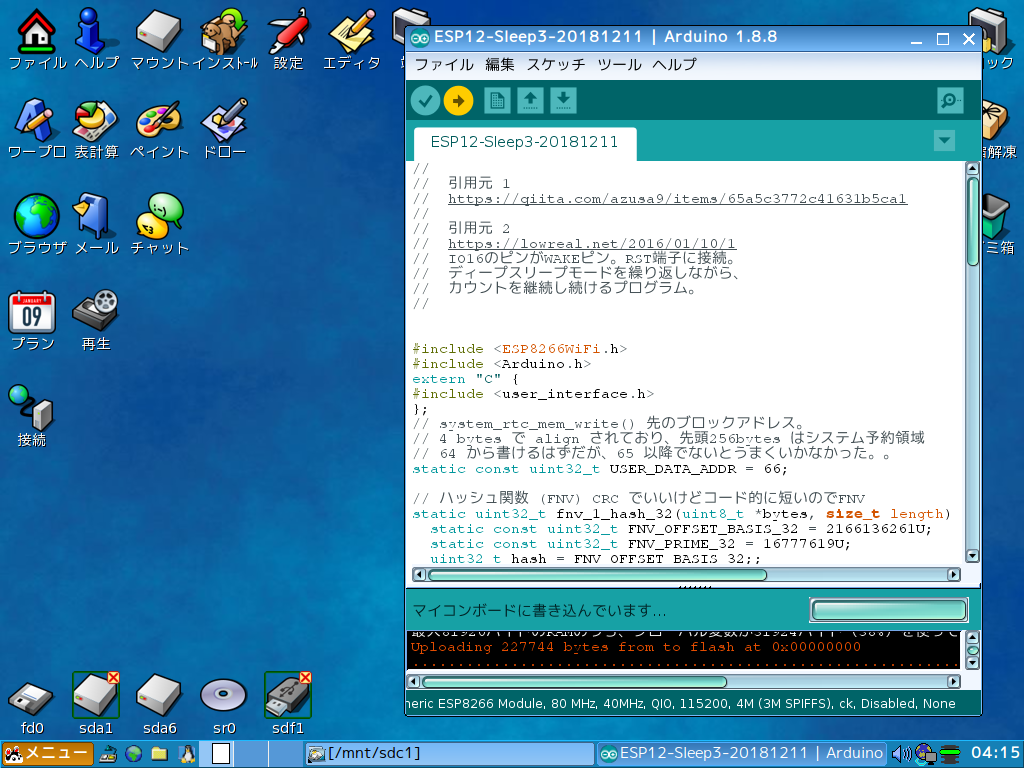Click the USER_DATA_ADDR = 66 code line
This screenshot has height=768, width=1024.
(600, 469)
